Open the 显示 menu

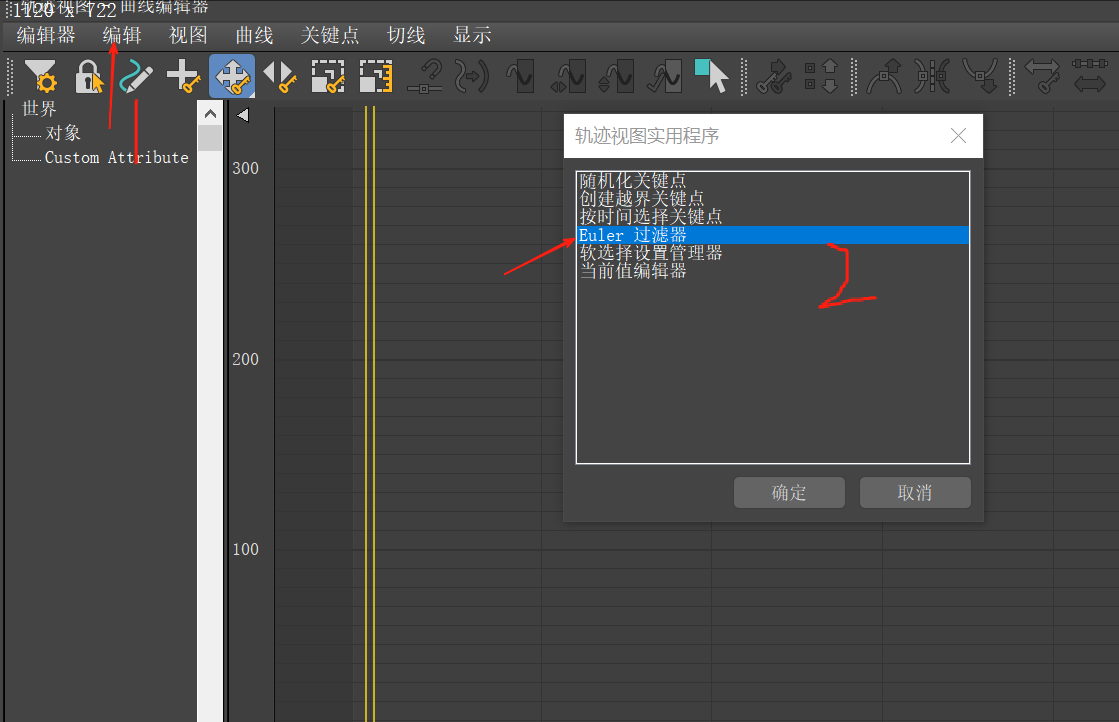pyautogui.click(x=472, y=35)
